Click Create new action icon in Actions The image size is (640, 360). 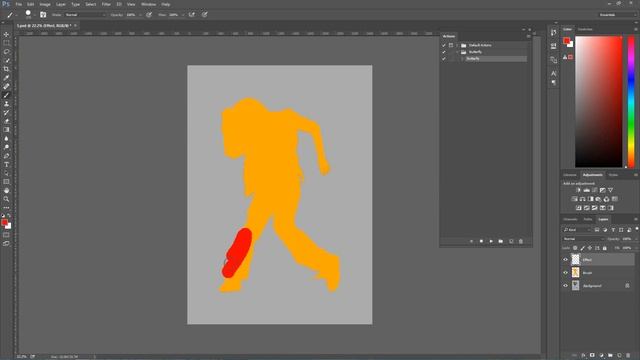511,241
